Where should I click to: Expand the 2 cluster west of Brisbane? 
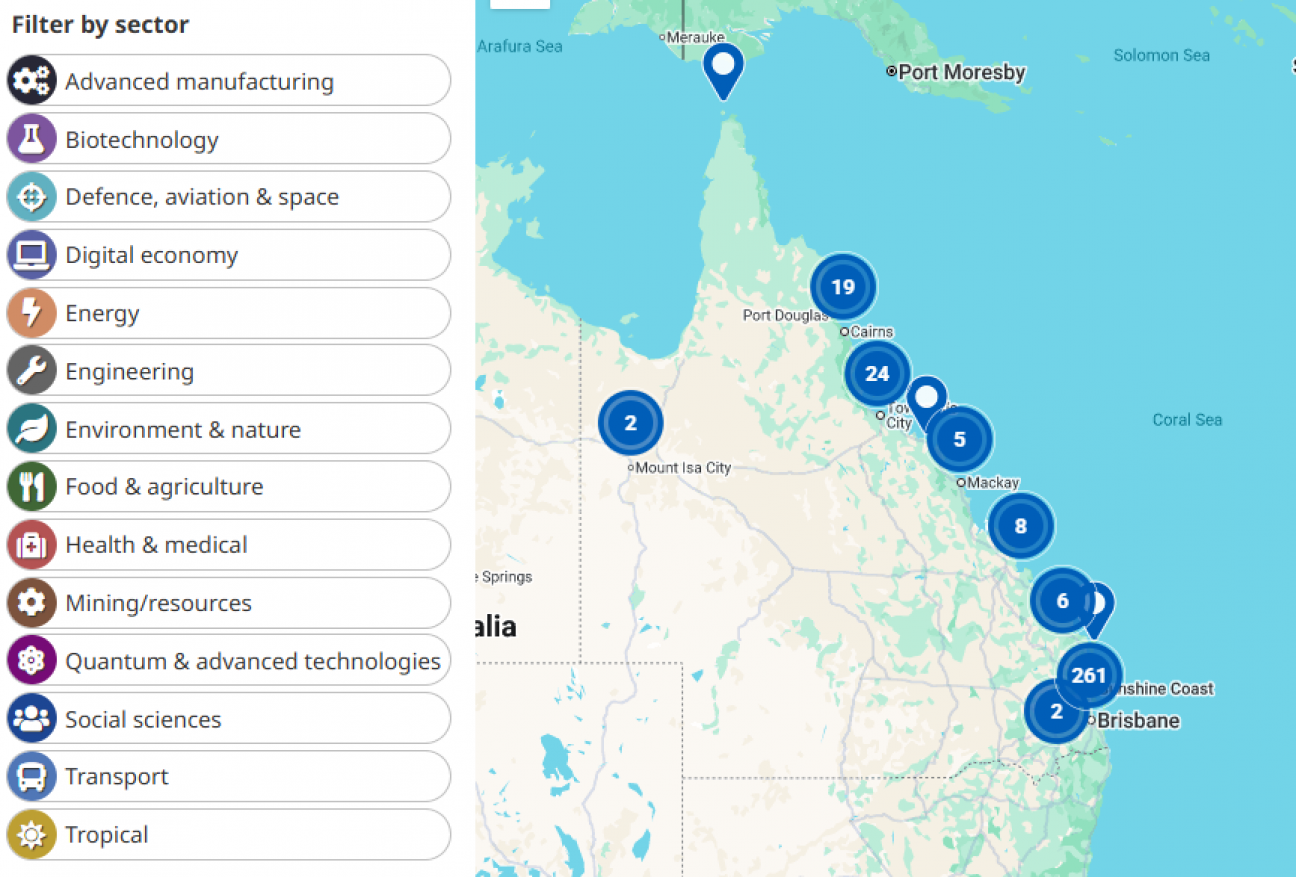[1056, 712]
